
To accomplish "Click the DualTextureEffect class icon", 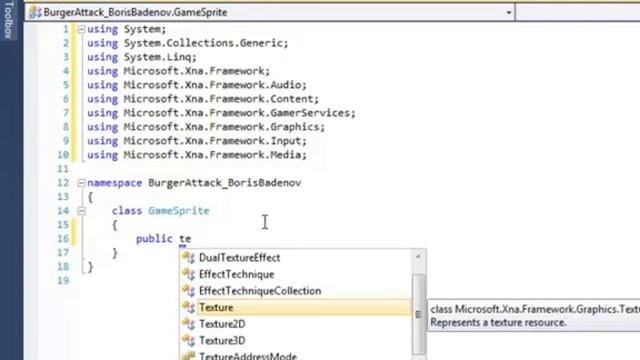I will coord(189,258).
